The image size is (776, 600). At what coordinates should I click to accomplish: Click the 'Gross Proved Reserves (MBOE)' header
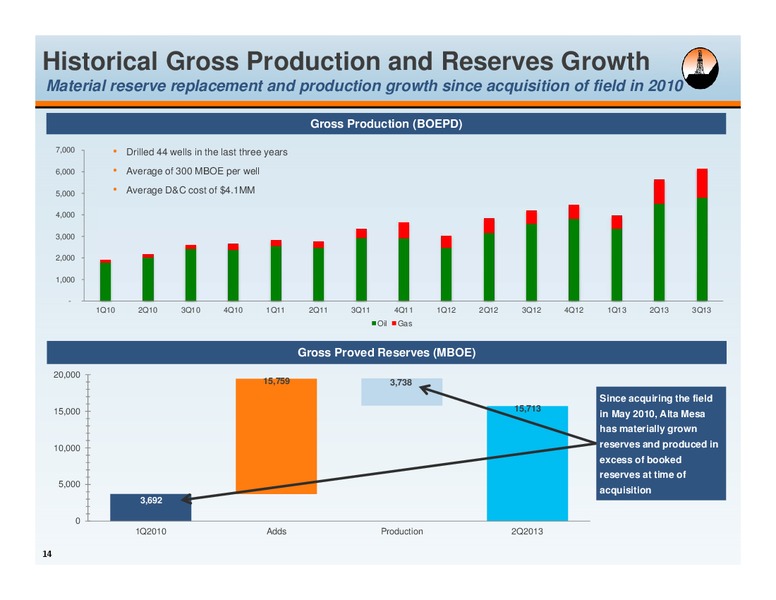(387, 352)
